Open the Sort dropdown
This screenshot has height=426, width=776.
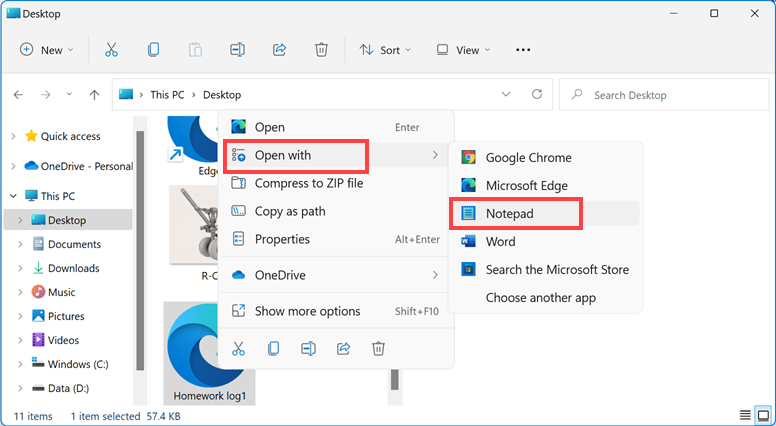[x=380, y=50]
